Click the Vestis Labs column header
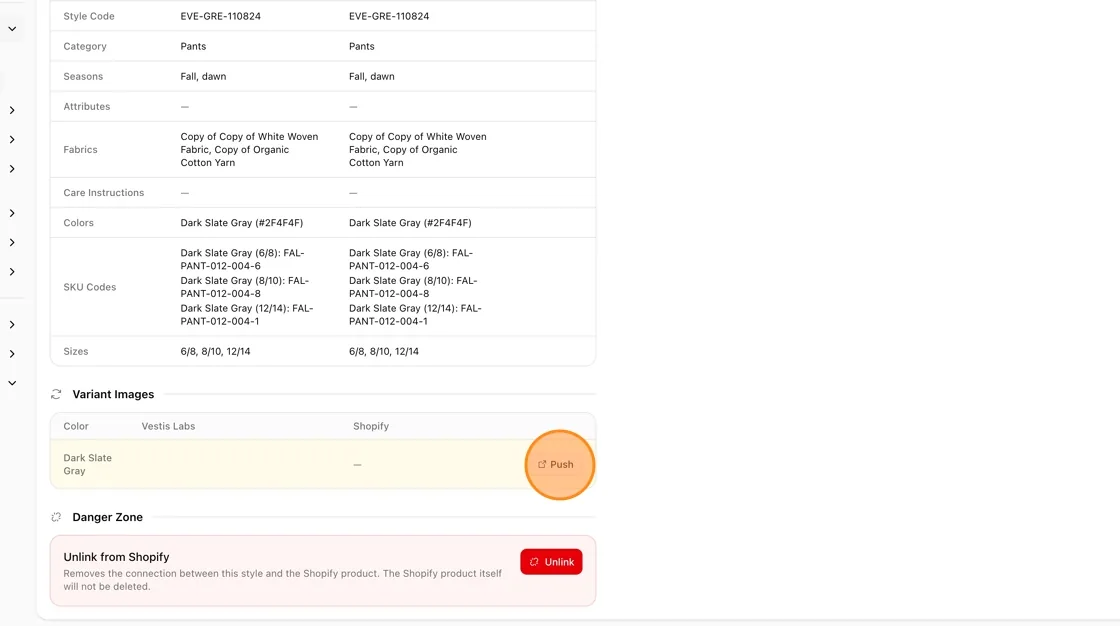The image size is (1120, 626). point(168,426)
